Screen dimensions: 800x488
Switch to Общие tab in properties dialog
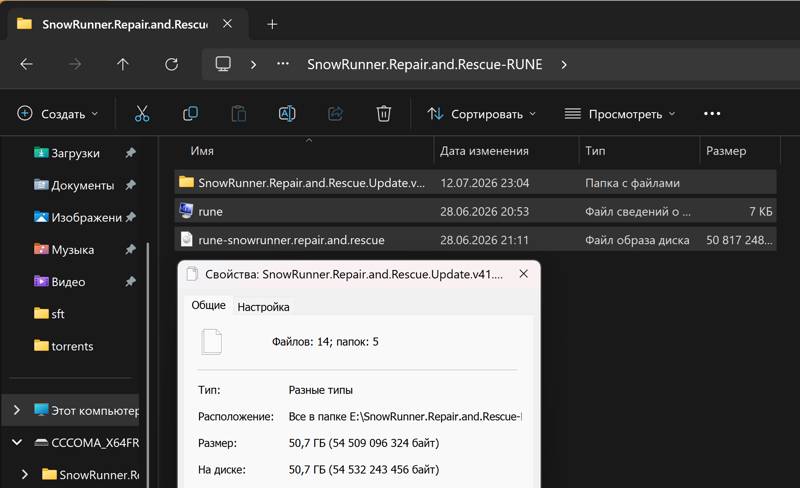pos(208,305)
